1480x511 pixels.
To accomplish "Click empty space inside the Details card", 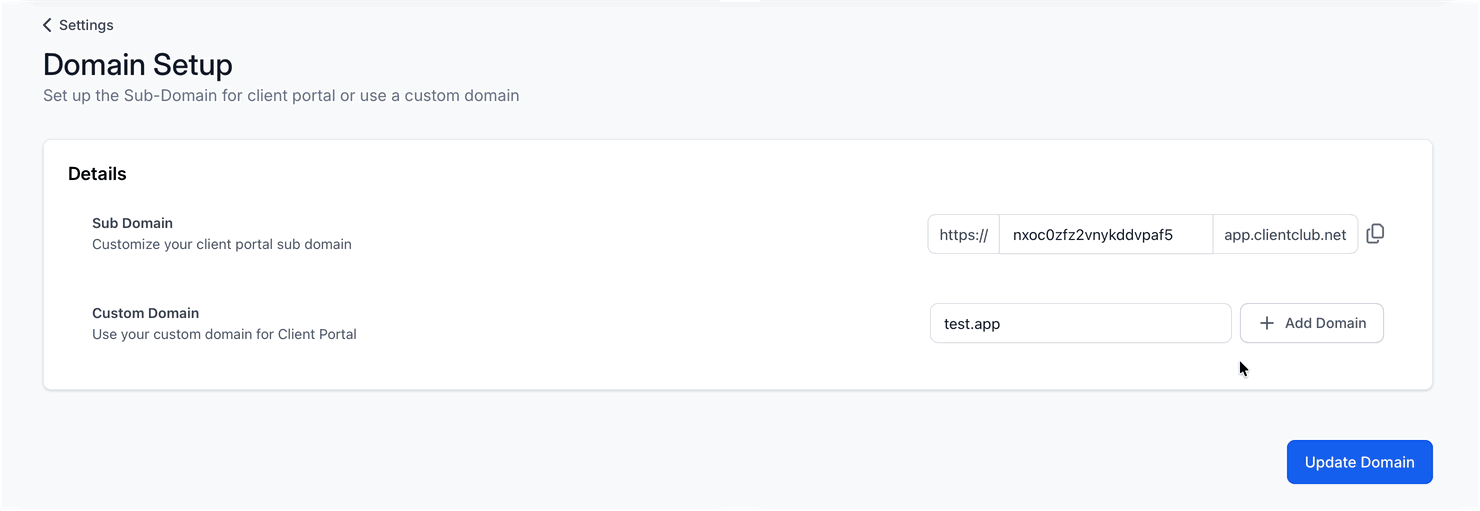I will (640, 280).
